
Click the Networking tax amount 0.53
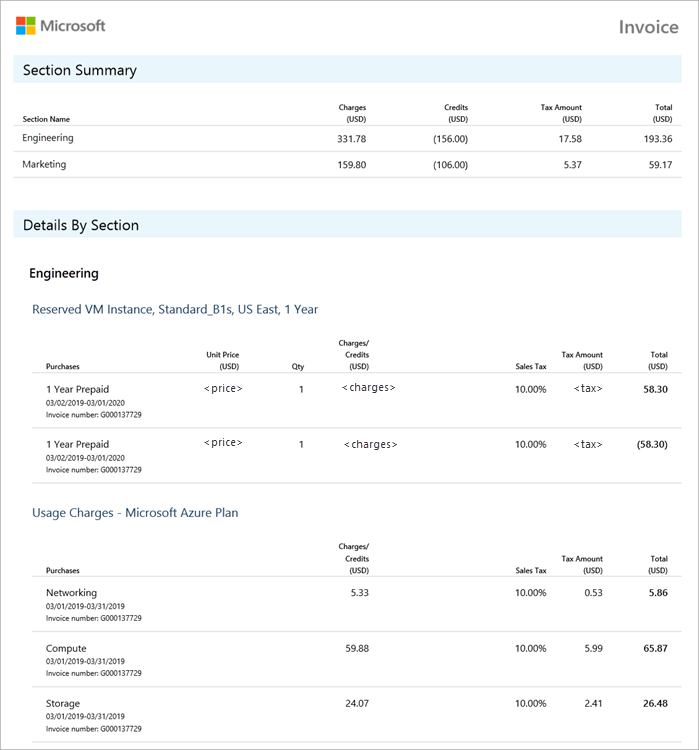[x=594, y=593]
